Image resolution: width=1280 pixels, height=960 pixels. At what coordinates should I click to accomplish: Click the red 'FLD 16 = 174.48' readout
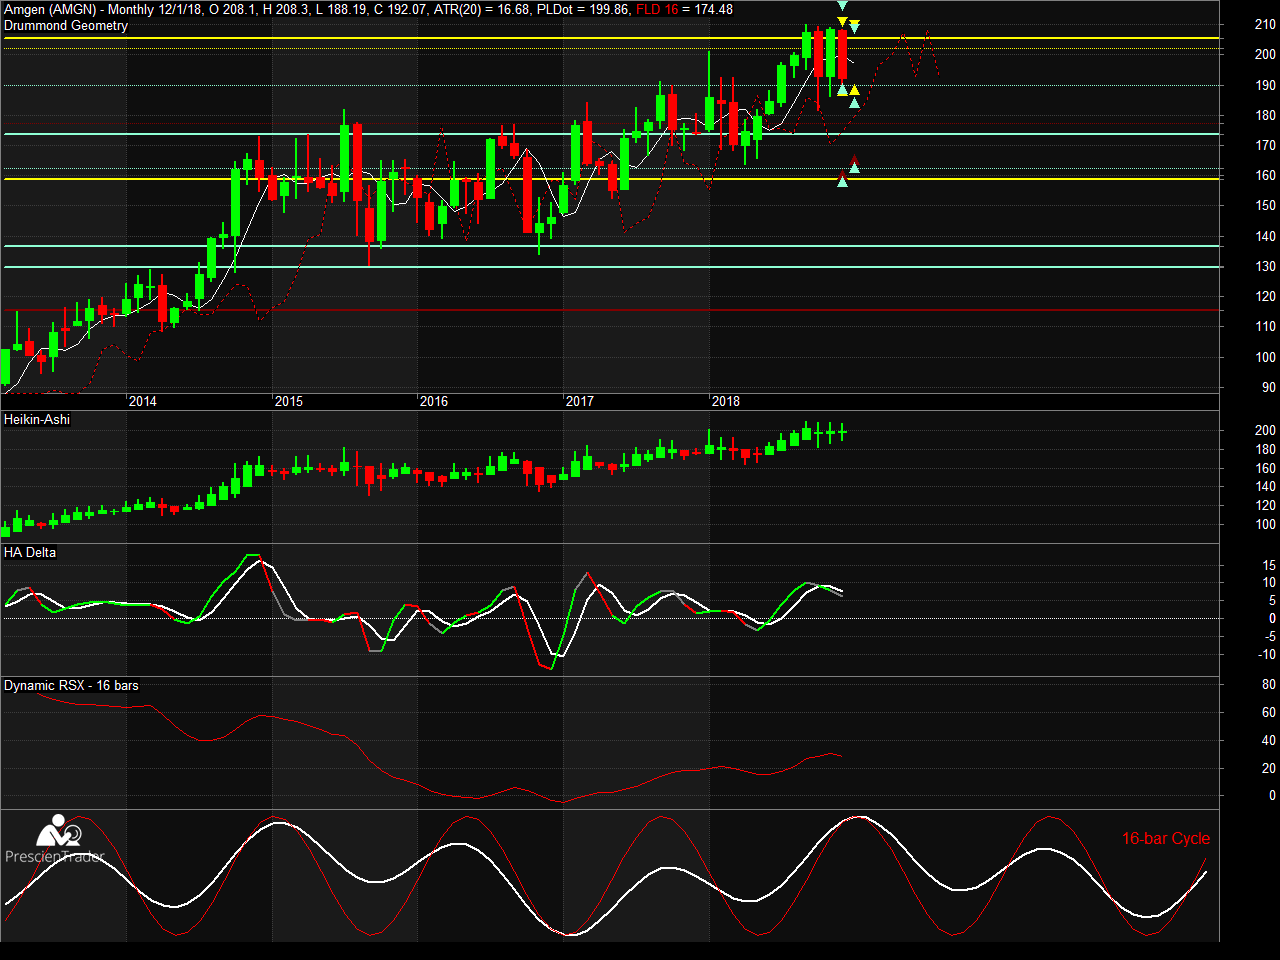[x=684, y=9]
